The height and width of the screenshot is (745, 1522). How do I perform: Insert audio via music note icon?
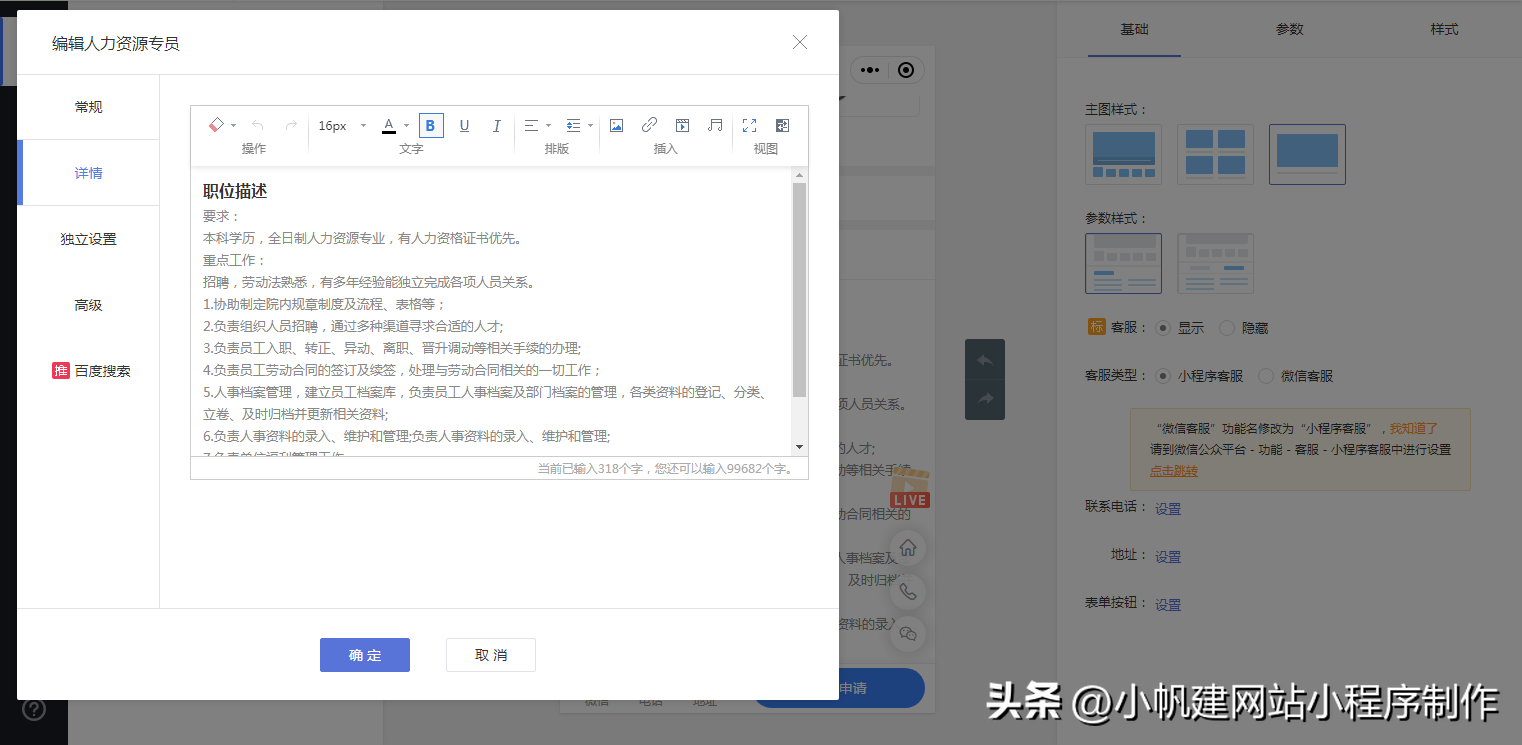click(715, 125)
